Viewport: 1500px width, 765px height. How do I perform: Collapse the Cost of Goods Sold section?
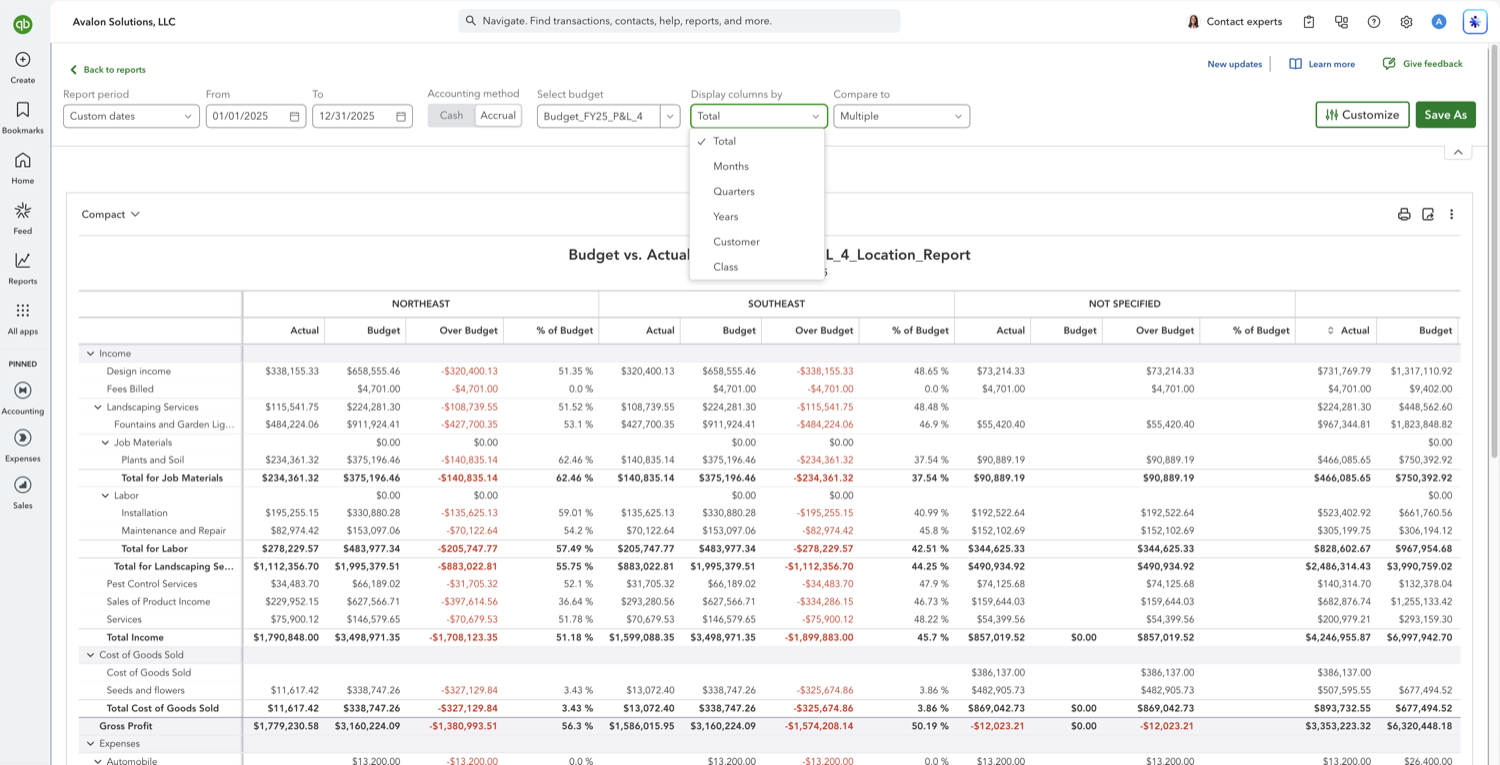click(x=90, y=655)
